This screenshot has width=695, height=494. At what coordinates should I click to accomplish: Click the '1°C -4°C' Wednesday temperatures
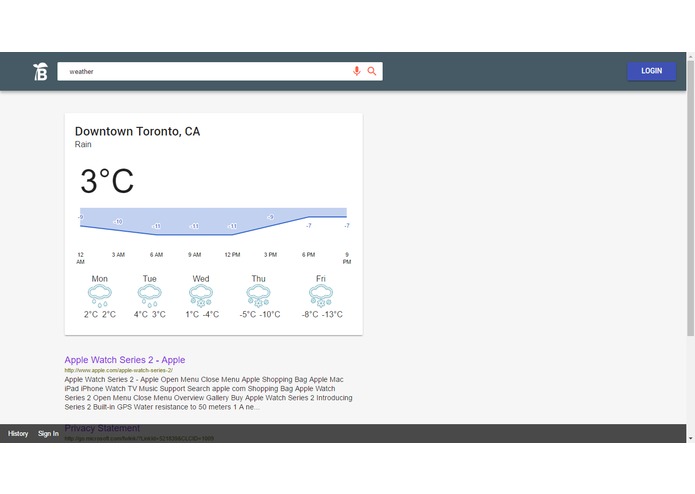202,315
